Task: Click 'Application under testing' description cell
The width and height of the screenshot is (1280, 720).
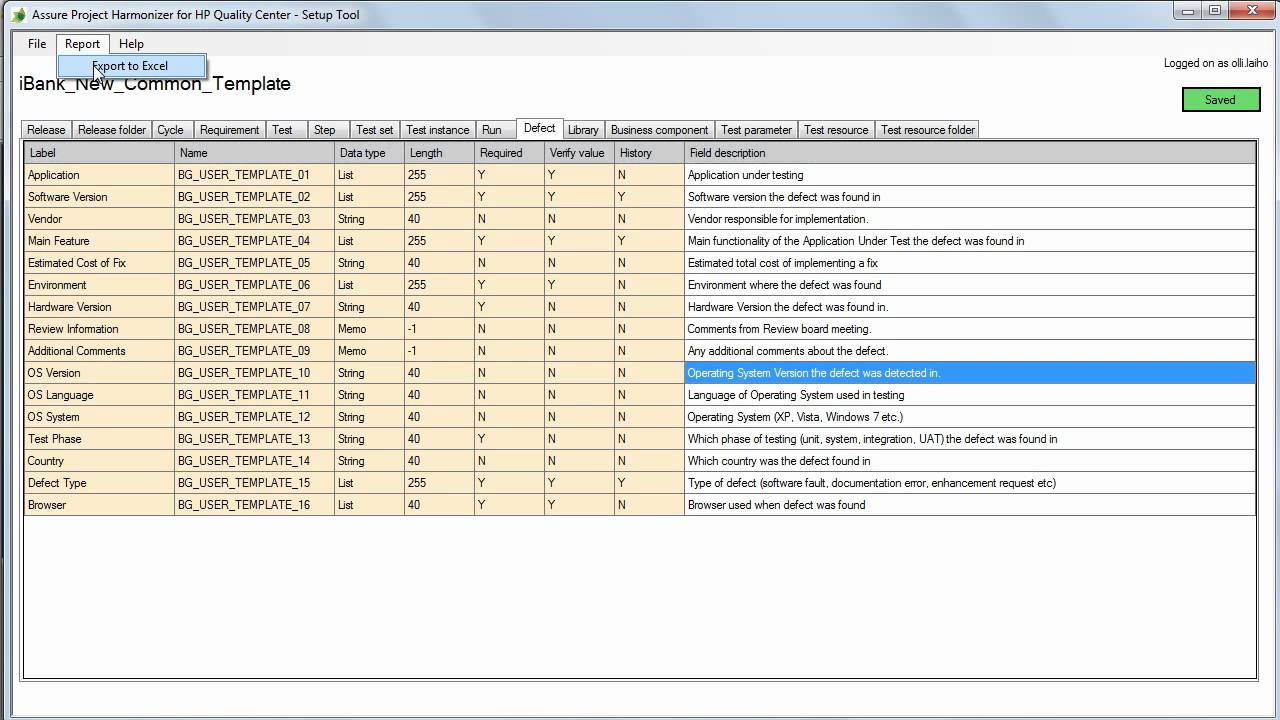Action: point(970,175)
